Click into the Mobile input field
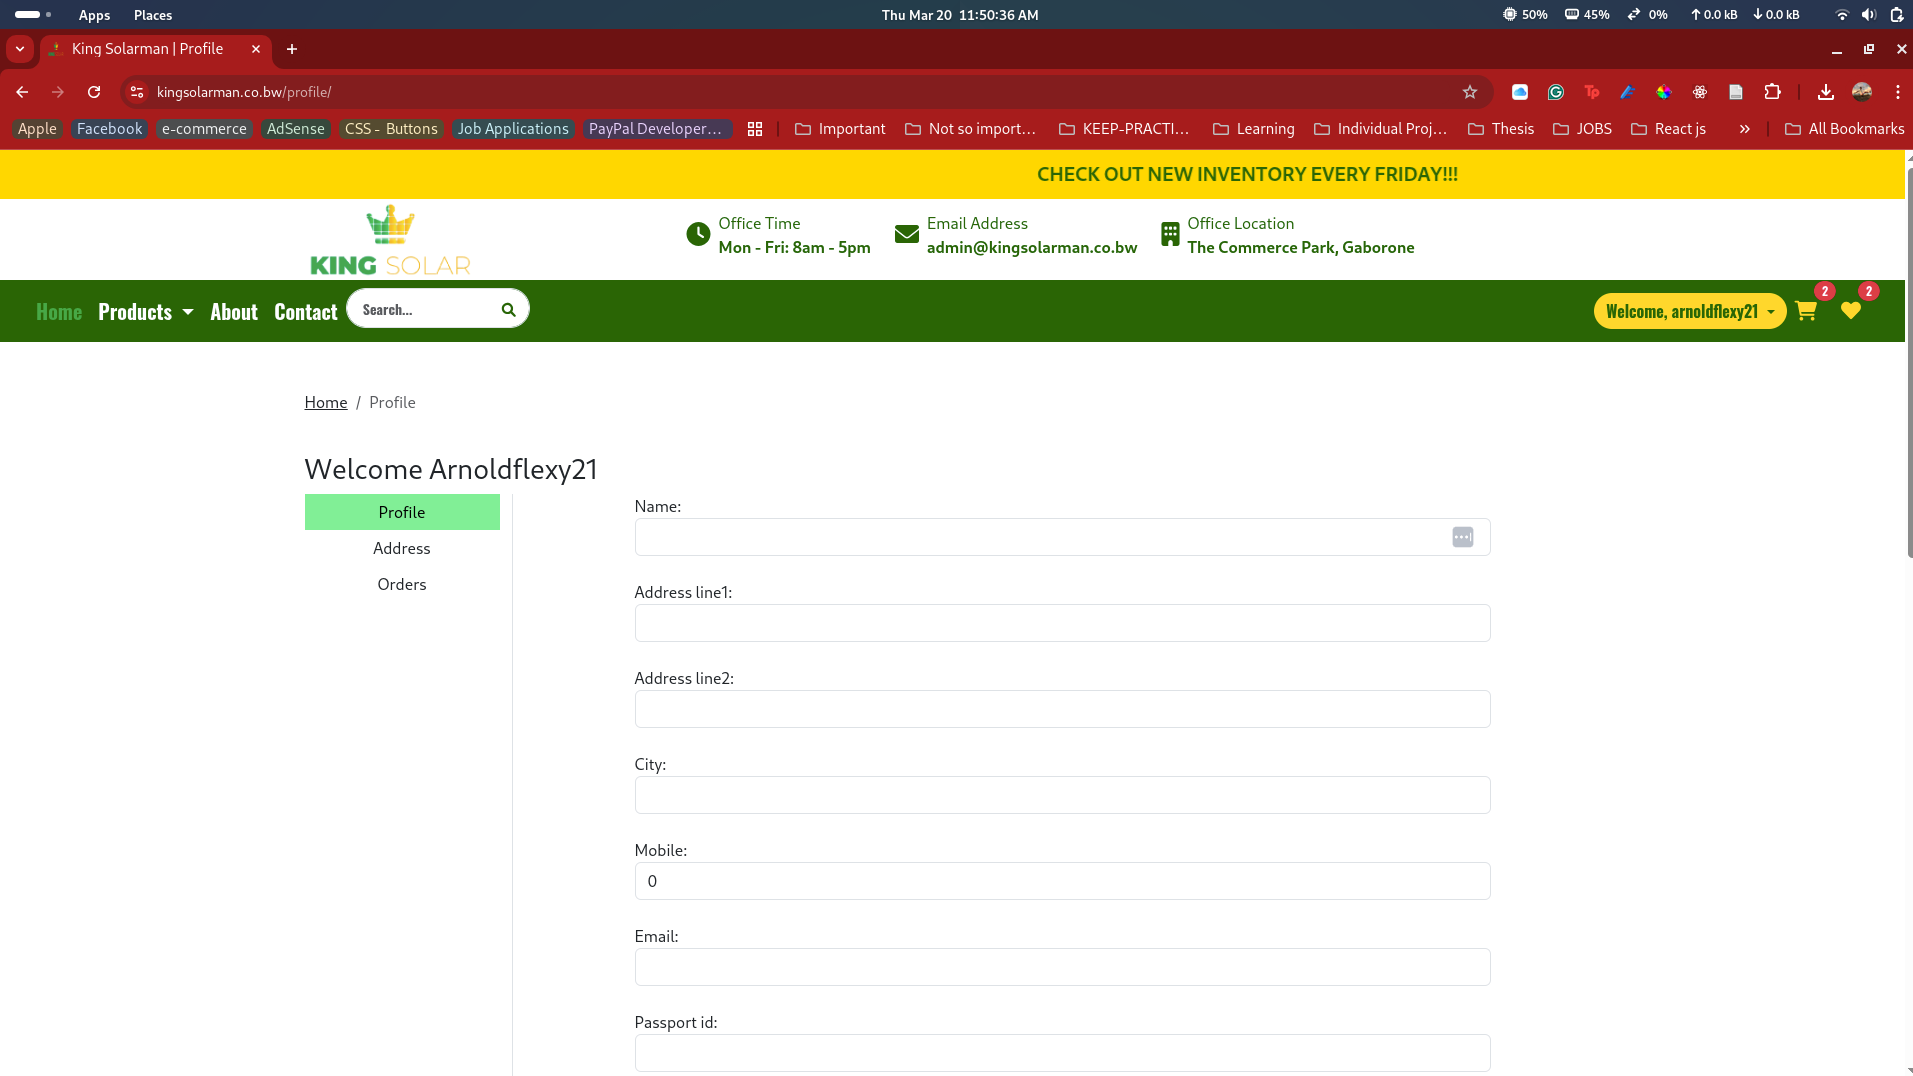The height and width of the screenshot is (1076, 1913). 1061,881
